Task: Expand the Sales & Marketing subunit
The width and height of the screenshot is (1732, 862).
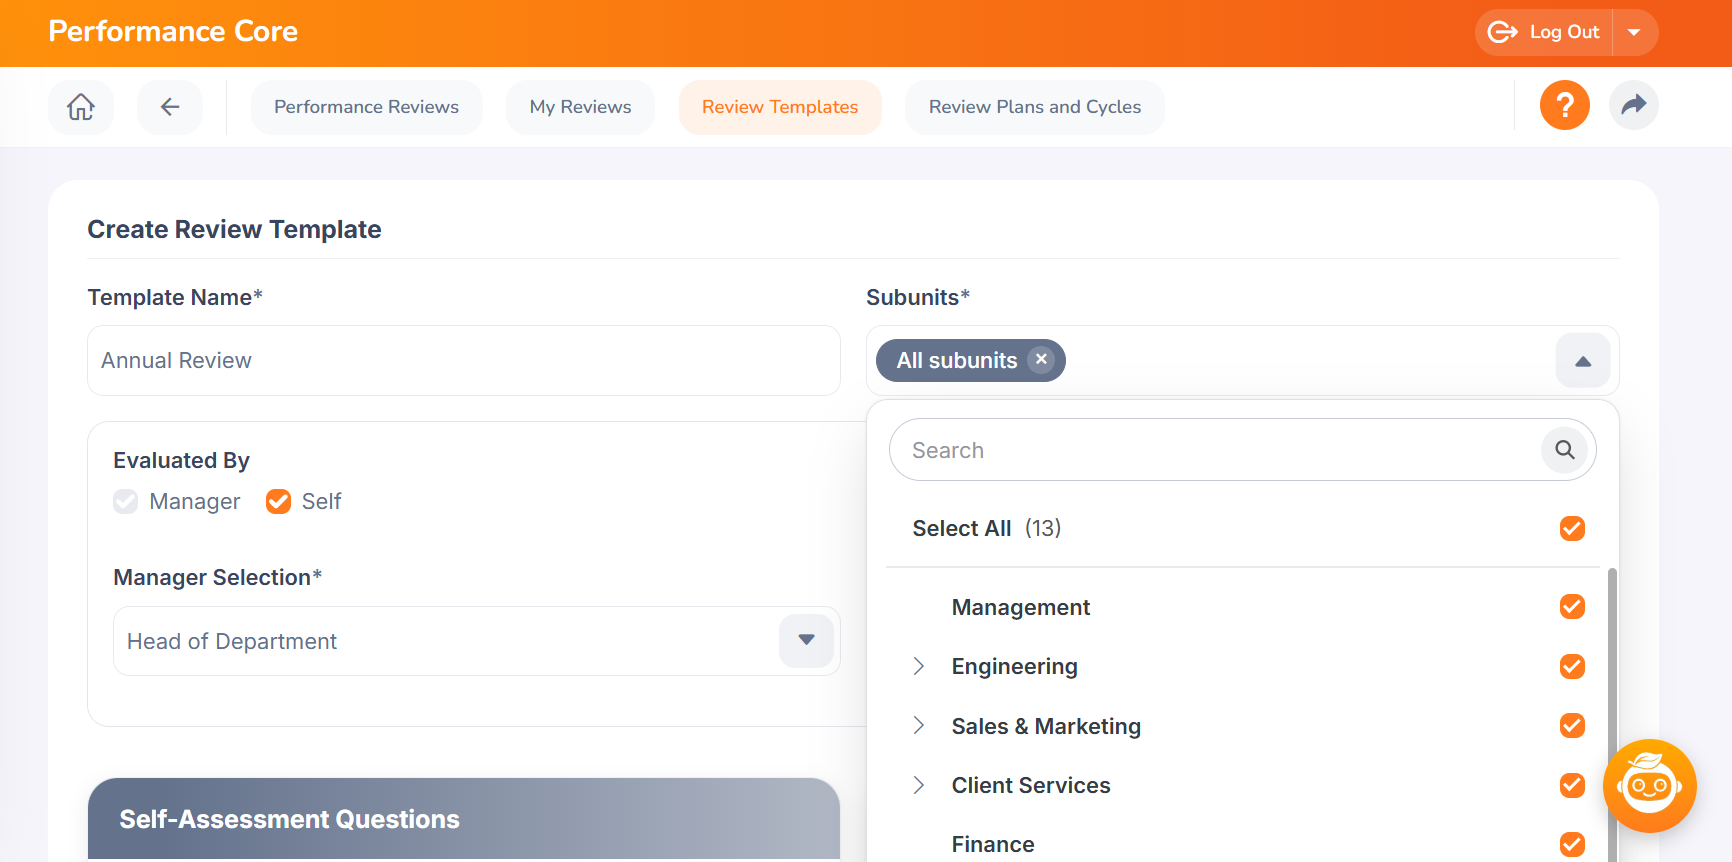Action: [x=919, y=726]
